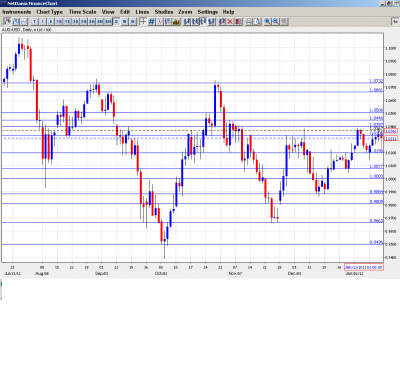Viewport: 400px width, 371px height.
Task: Open the Lines menu
Action: pyautogui.click(x=142, y=12)
